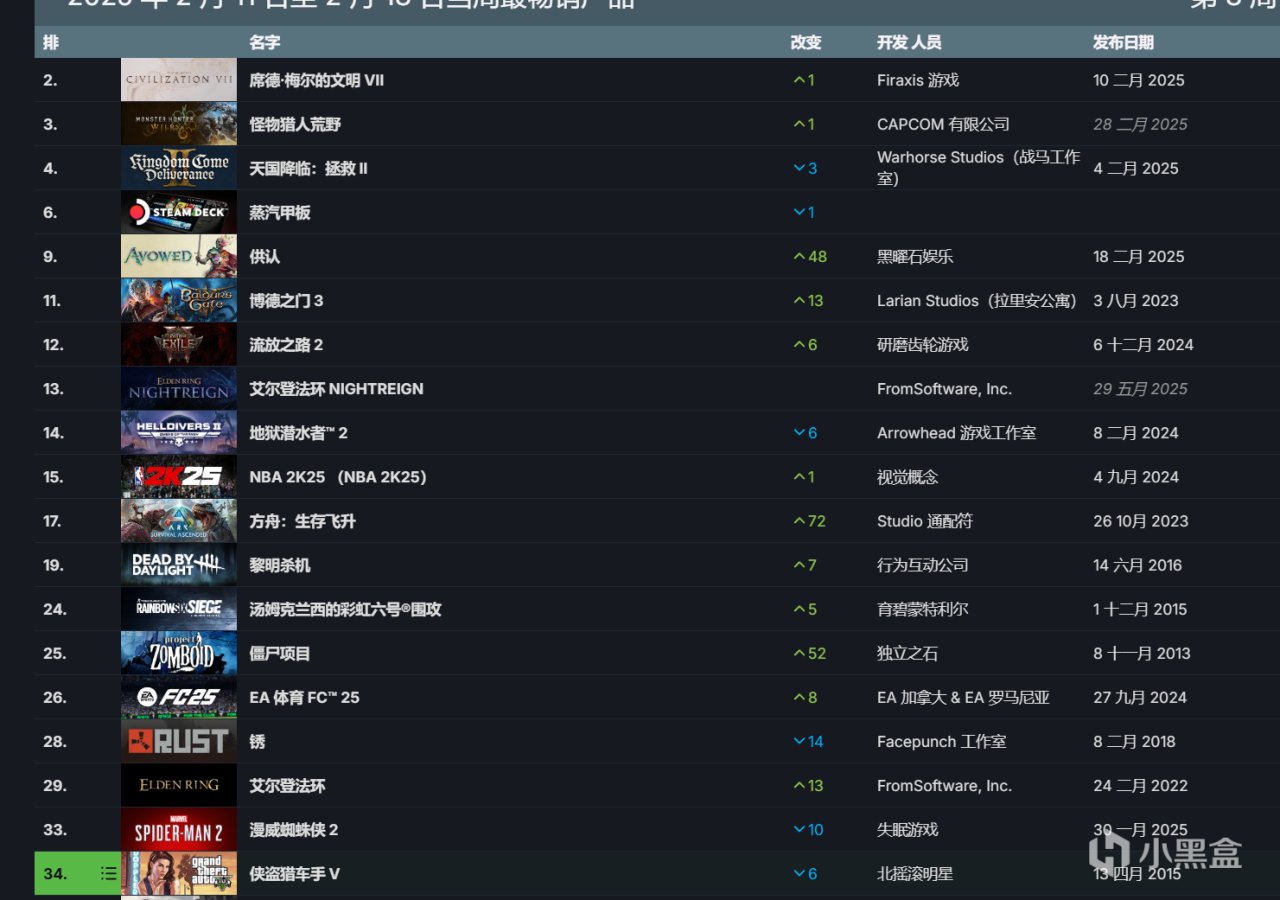Open the 侠盗猎车手 V game link

pyautogui.click(x=294, y=873)
